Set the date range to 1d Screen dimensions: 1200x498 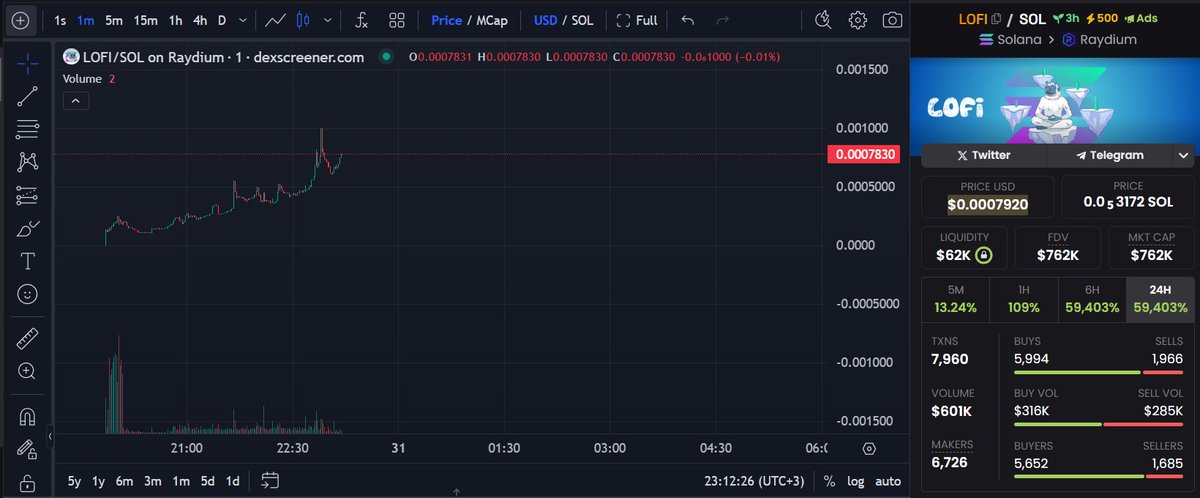tap(232, 481)
